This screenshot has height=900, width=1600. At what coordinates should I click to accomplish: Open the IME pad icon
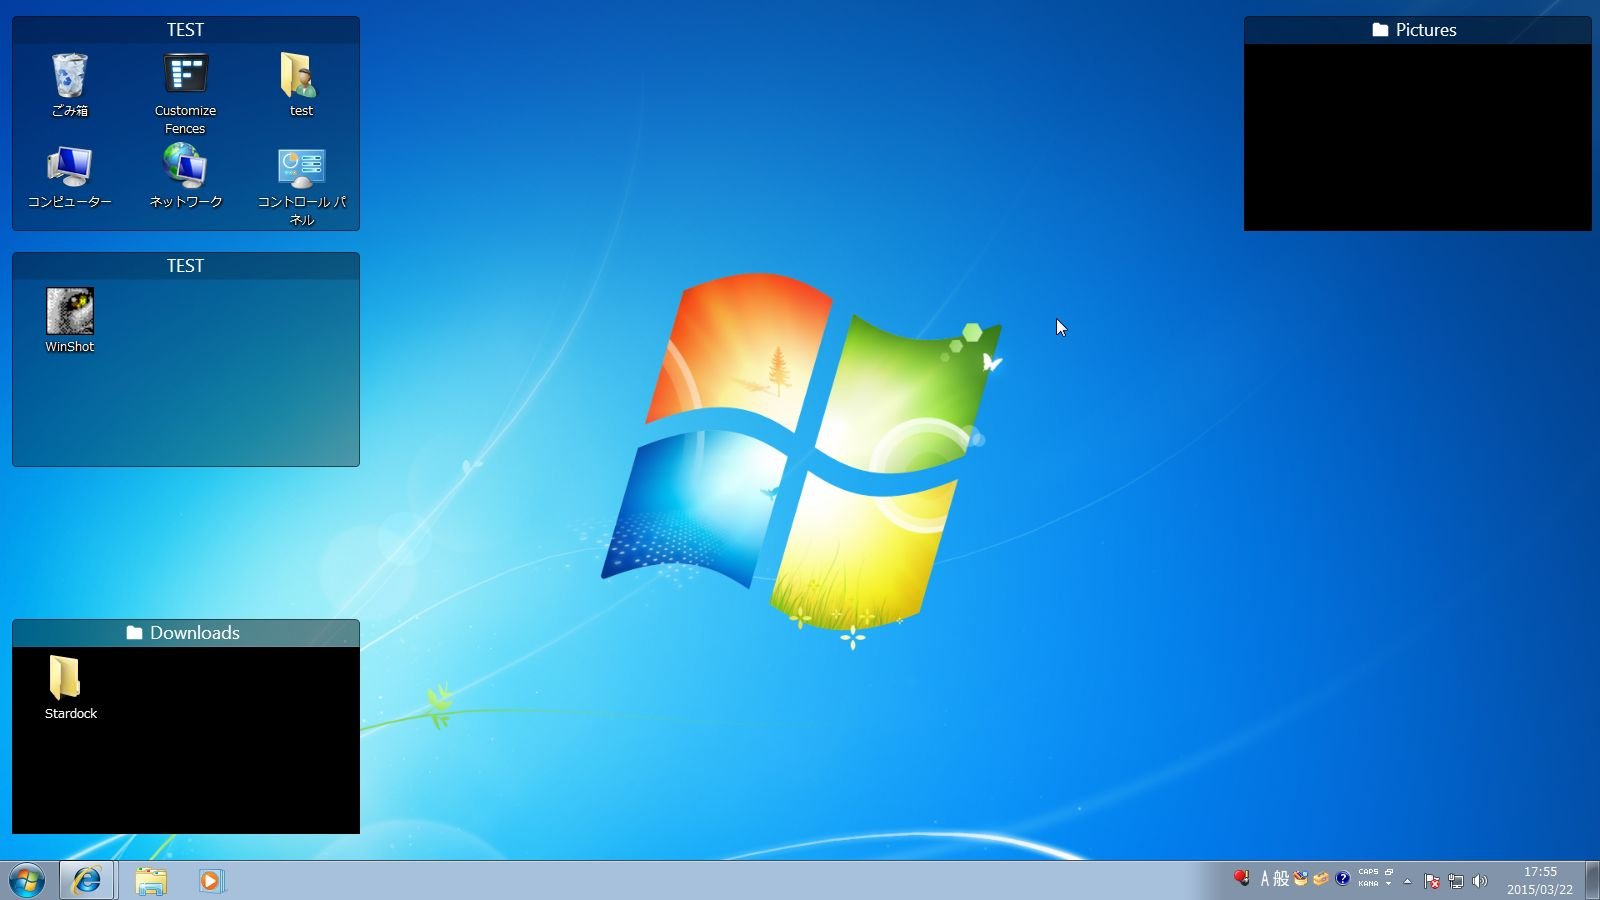point(1301,878)
